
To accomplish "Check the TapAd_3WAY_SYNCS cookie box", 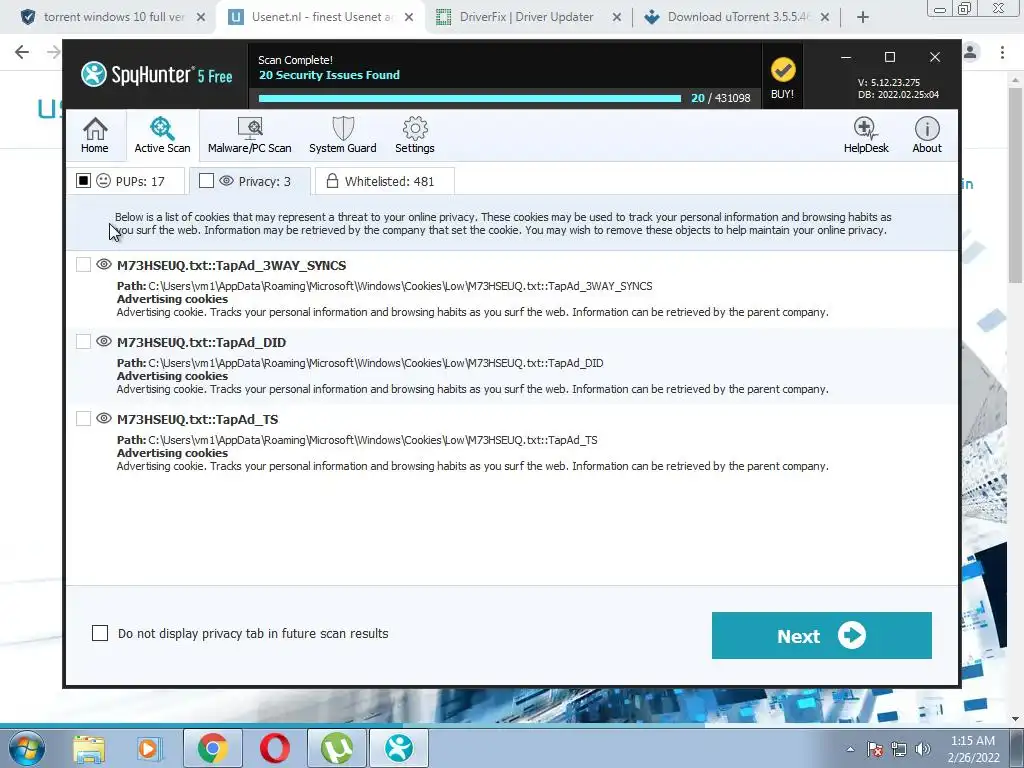I will pos(84,264).
